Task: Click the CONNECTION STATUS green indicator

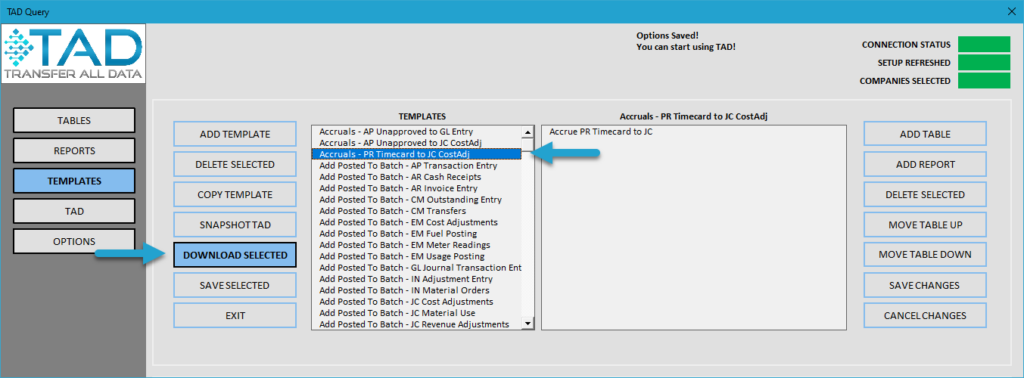Action: (x=984, y=44)
